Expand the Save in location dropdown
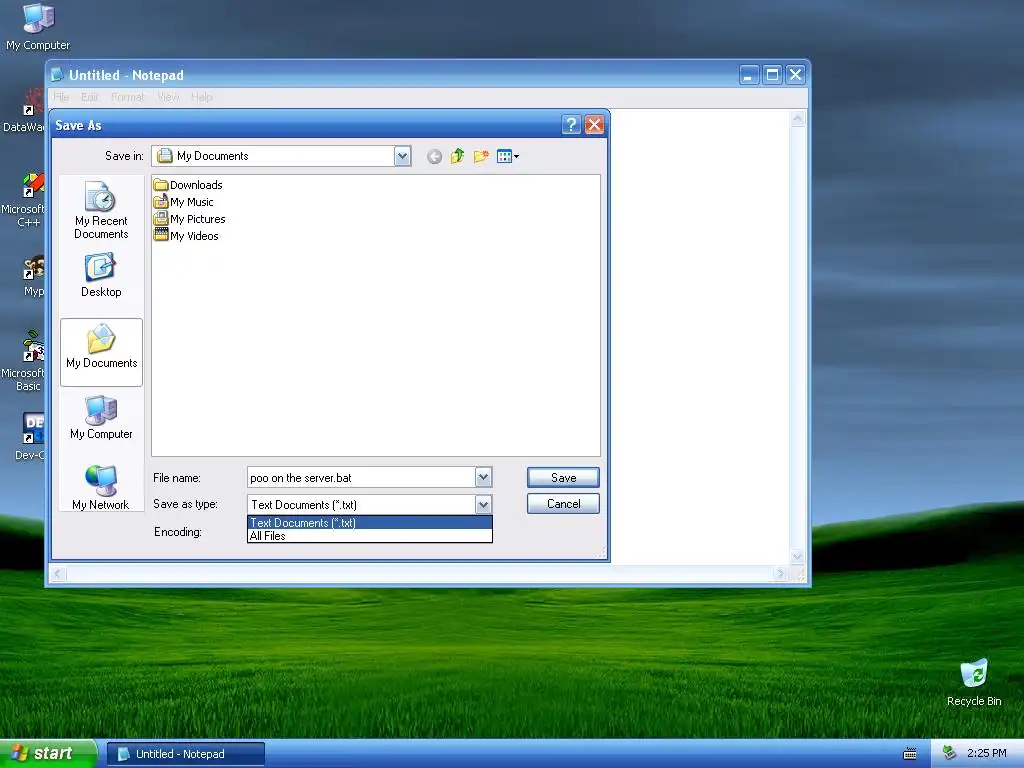Image resolution: width=1024 pixels, height=768 pixels. click(402, 156)
